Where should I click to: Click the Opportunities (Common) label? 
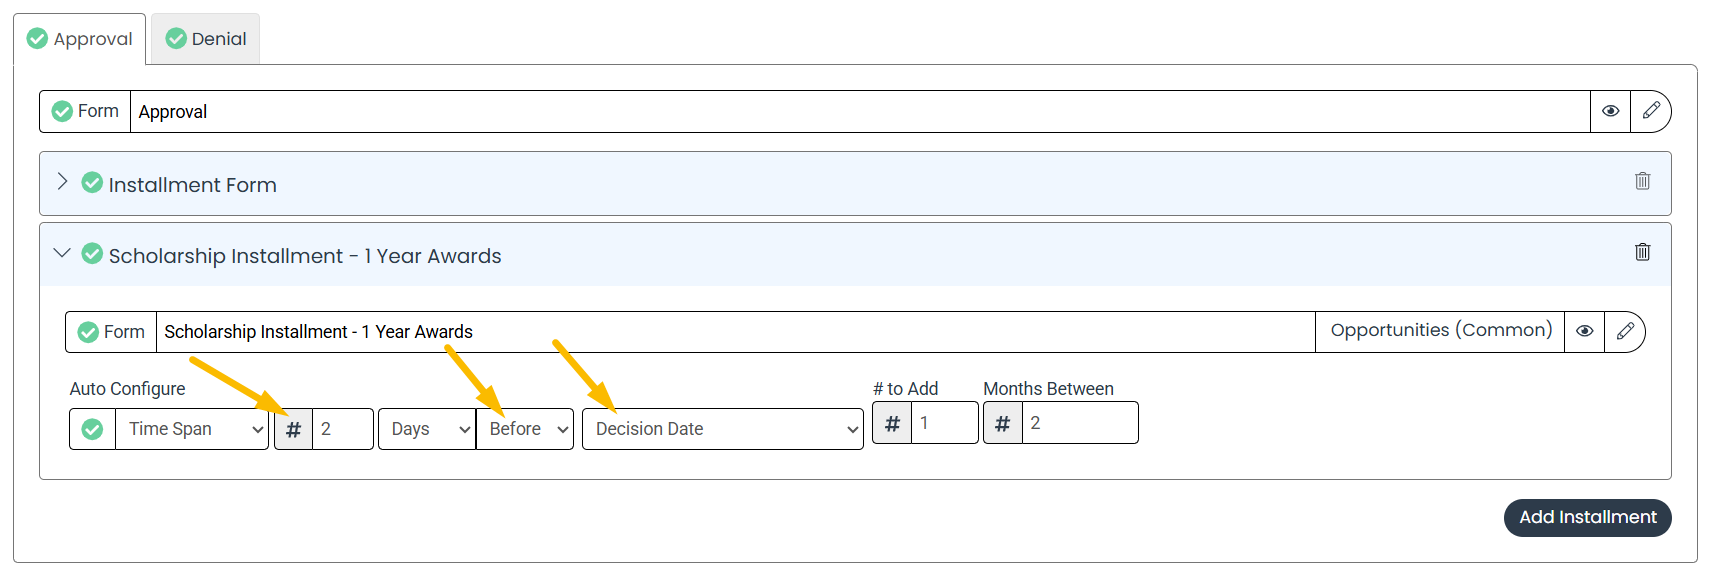[1441, 330]
